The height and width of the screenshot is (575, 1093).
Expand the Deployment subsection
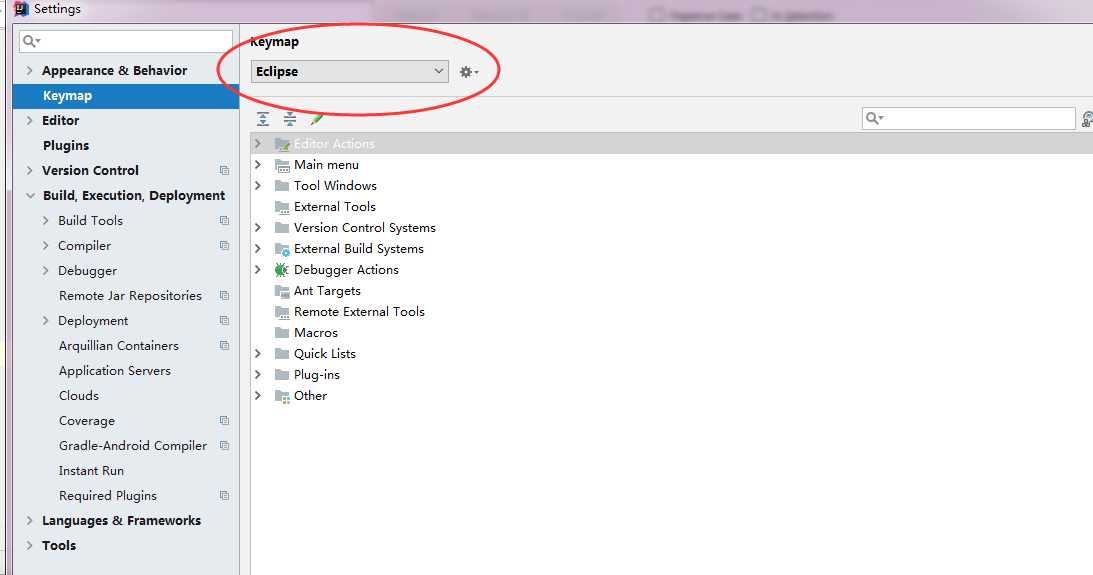point(45,321)
